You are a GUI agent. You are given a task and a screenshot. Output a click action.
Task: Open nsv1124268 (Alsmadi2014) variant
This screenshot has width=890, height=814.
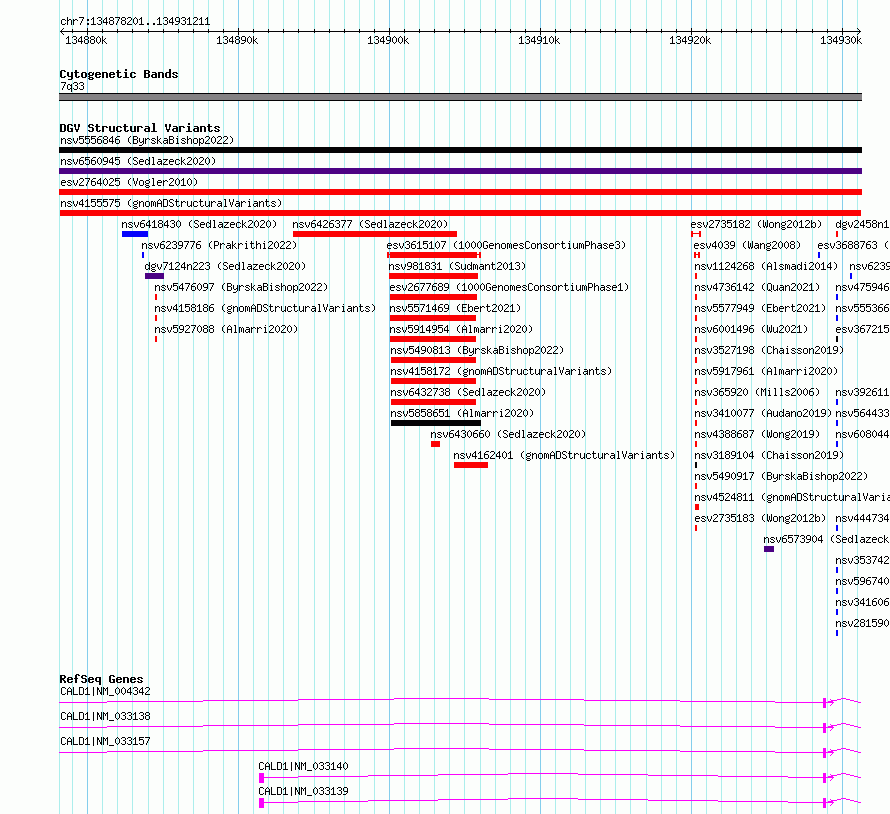(766, 266)
